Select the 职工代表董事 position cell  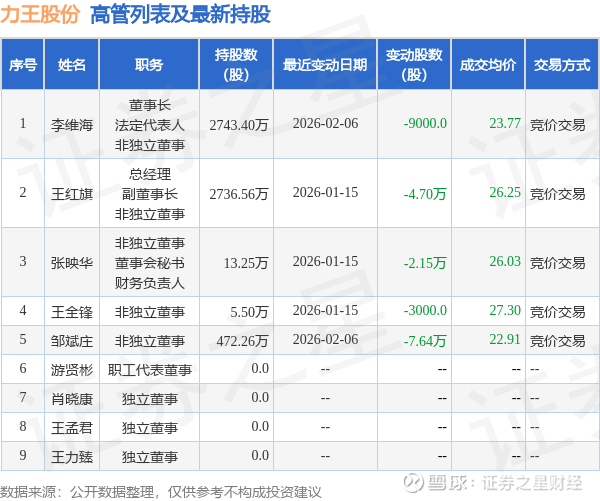click(150, 370)
